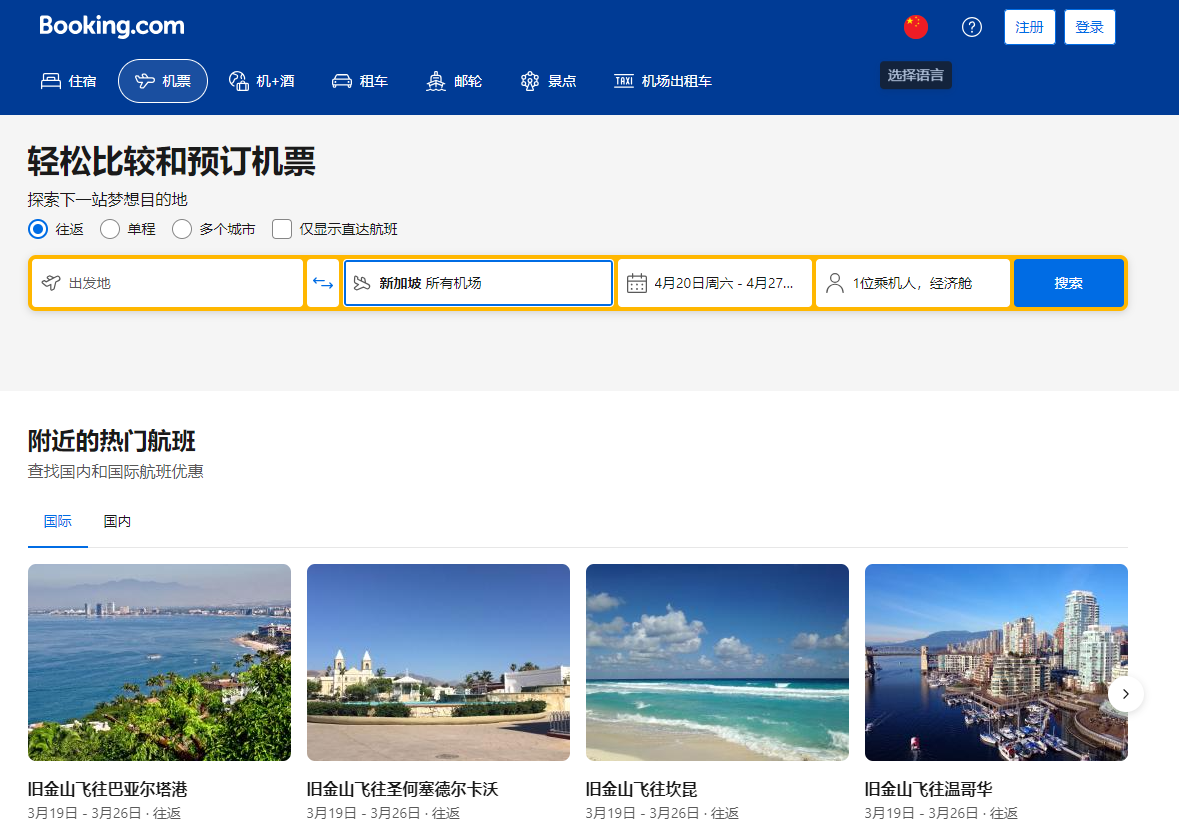Image resolution: width=1179 pixels, height=835 pixels.
Task: Open the 邮轮 cruise ship section
Action: [x=454, y=81]
